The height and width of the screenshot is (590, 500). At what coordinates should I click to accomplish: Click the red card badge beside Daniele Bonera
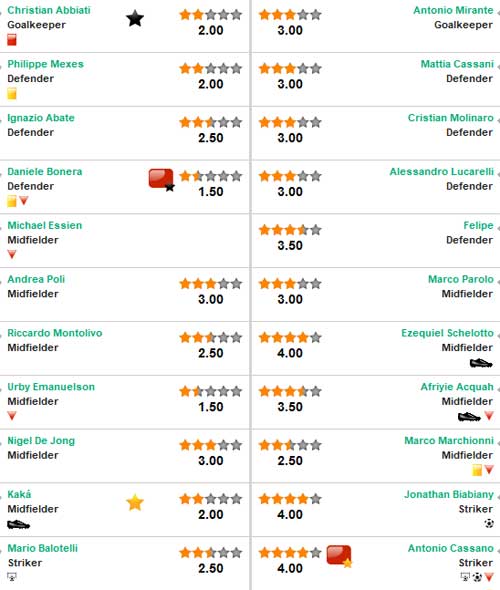tap(161, 179)
